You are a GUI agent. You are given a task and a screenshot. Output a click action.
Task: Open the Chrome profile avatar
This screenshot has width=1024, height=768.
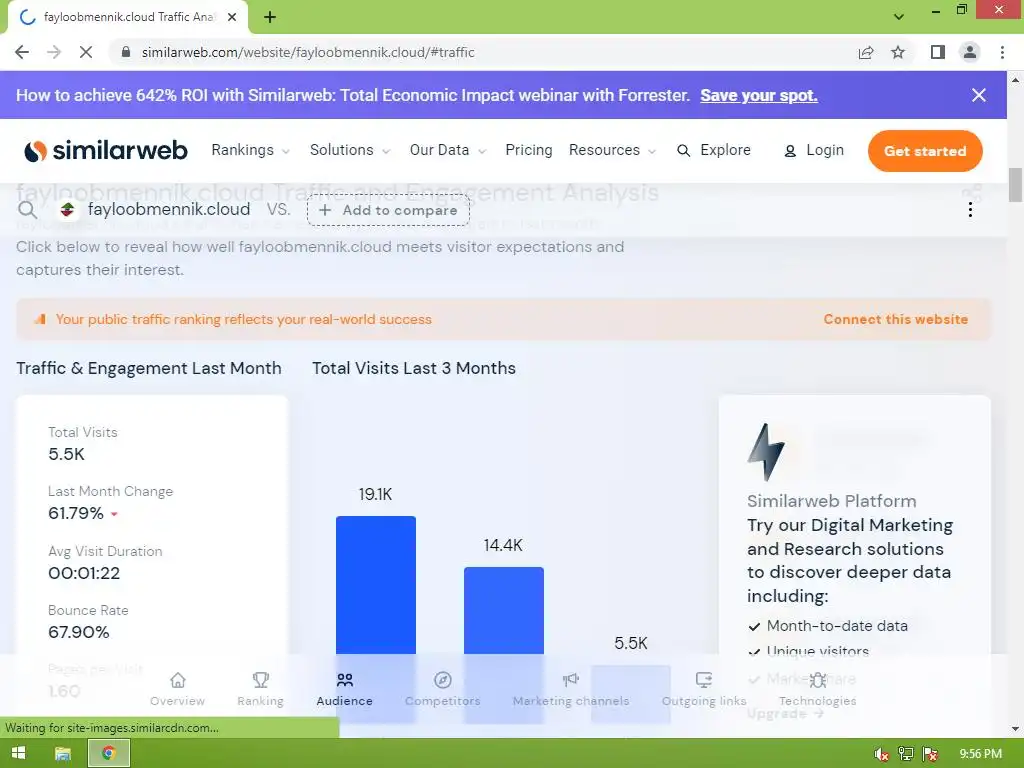[x=970, y=52]
